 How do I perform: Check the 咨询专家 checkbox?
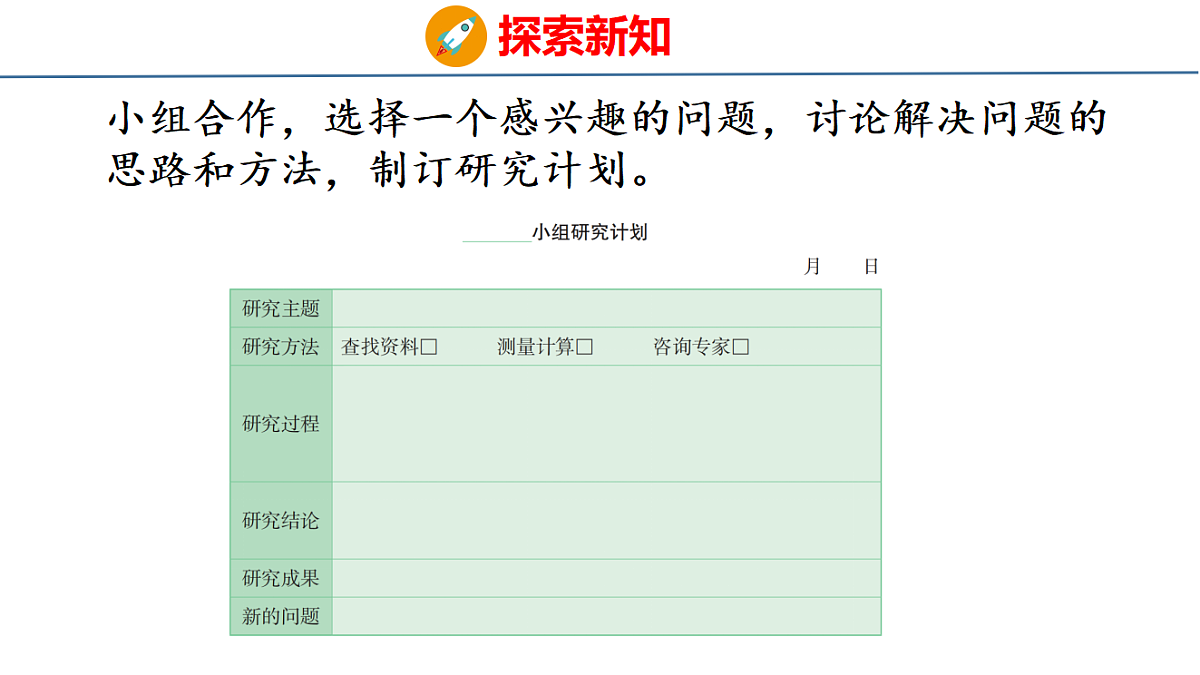[741, 347]
